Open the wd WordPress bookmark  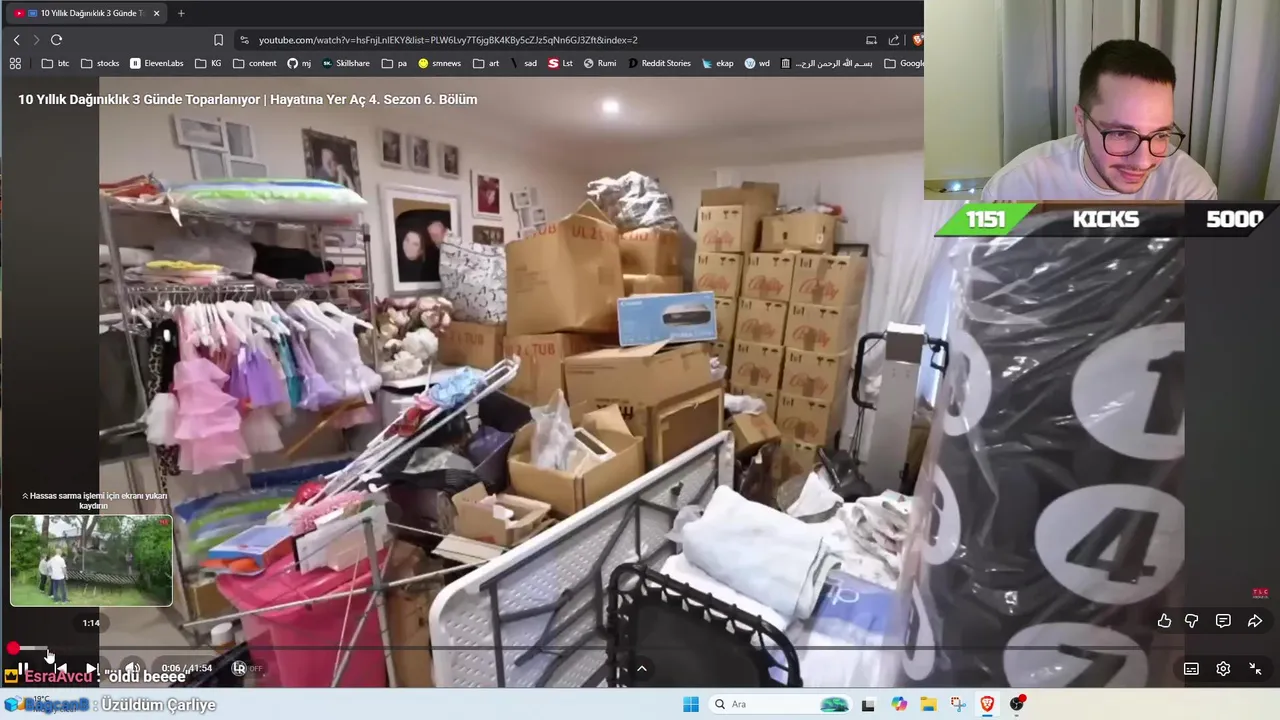coord(757,63)
